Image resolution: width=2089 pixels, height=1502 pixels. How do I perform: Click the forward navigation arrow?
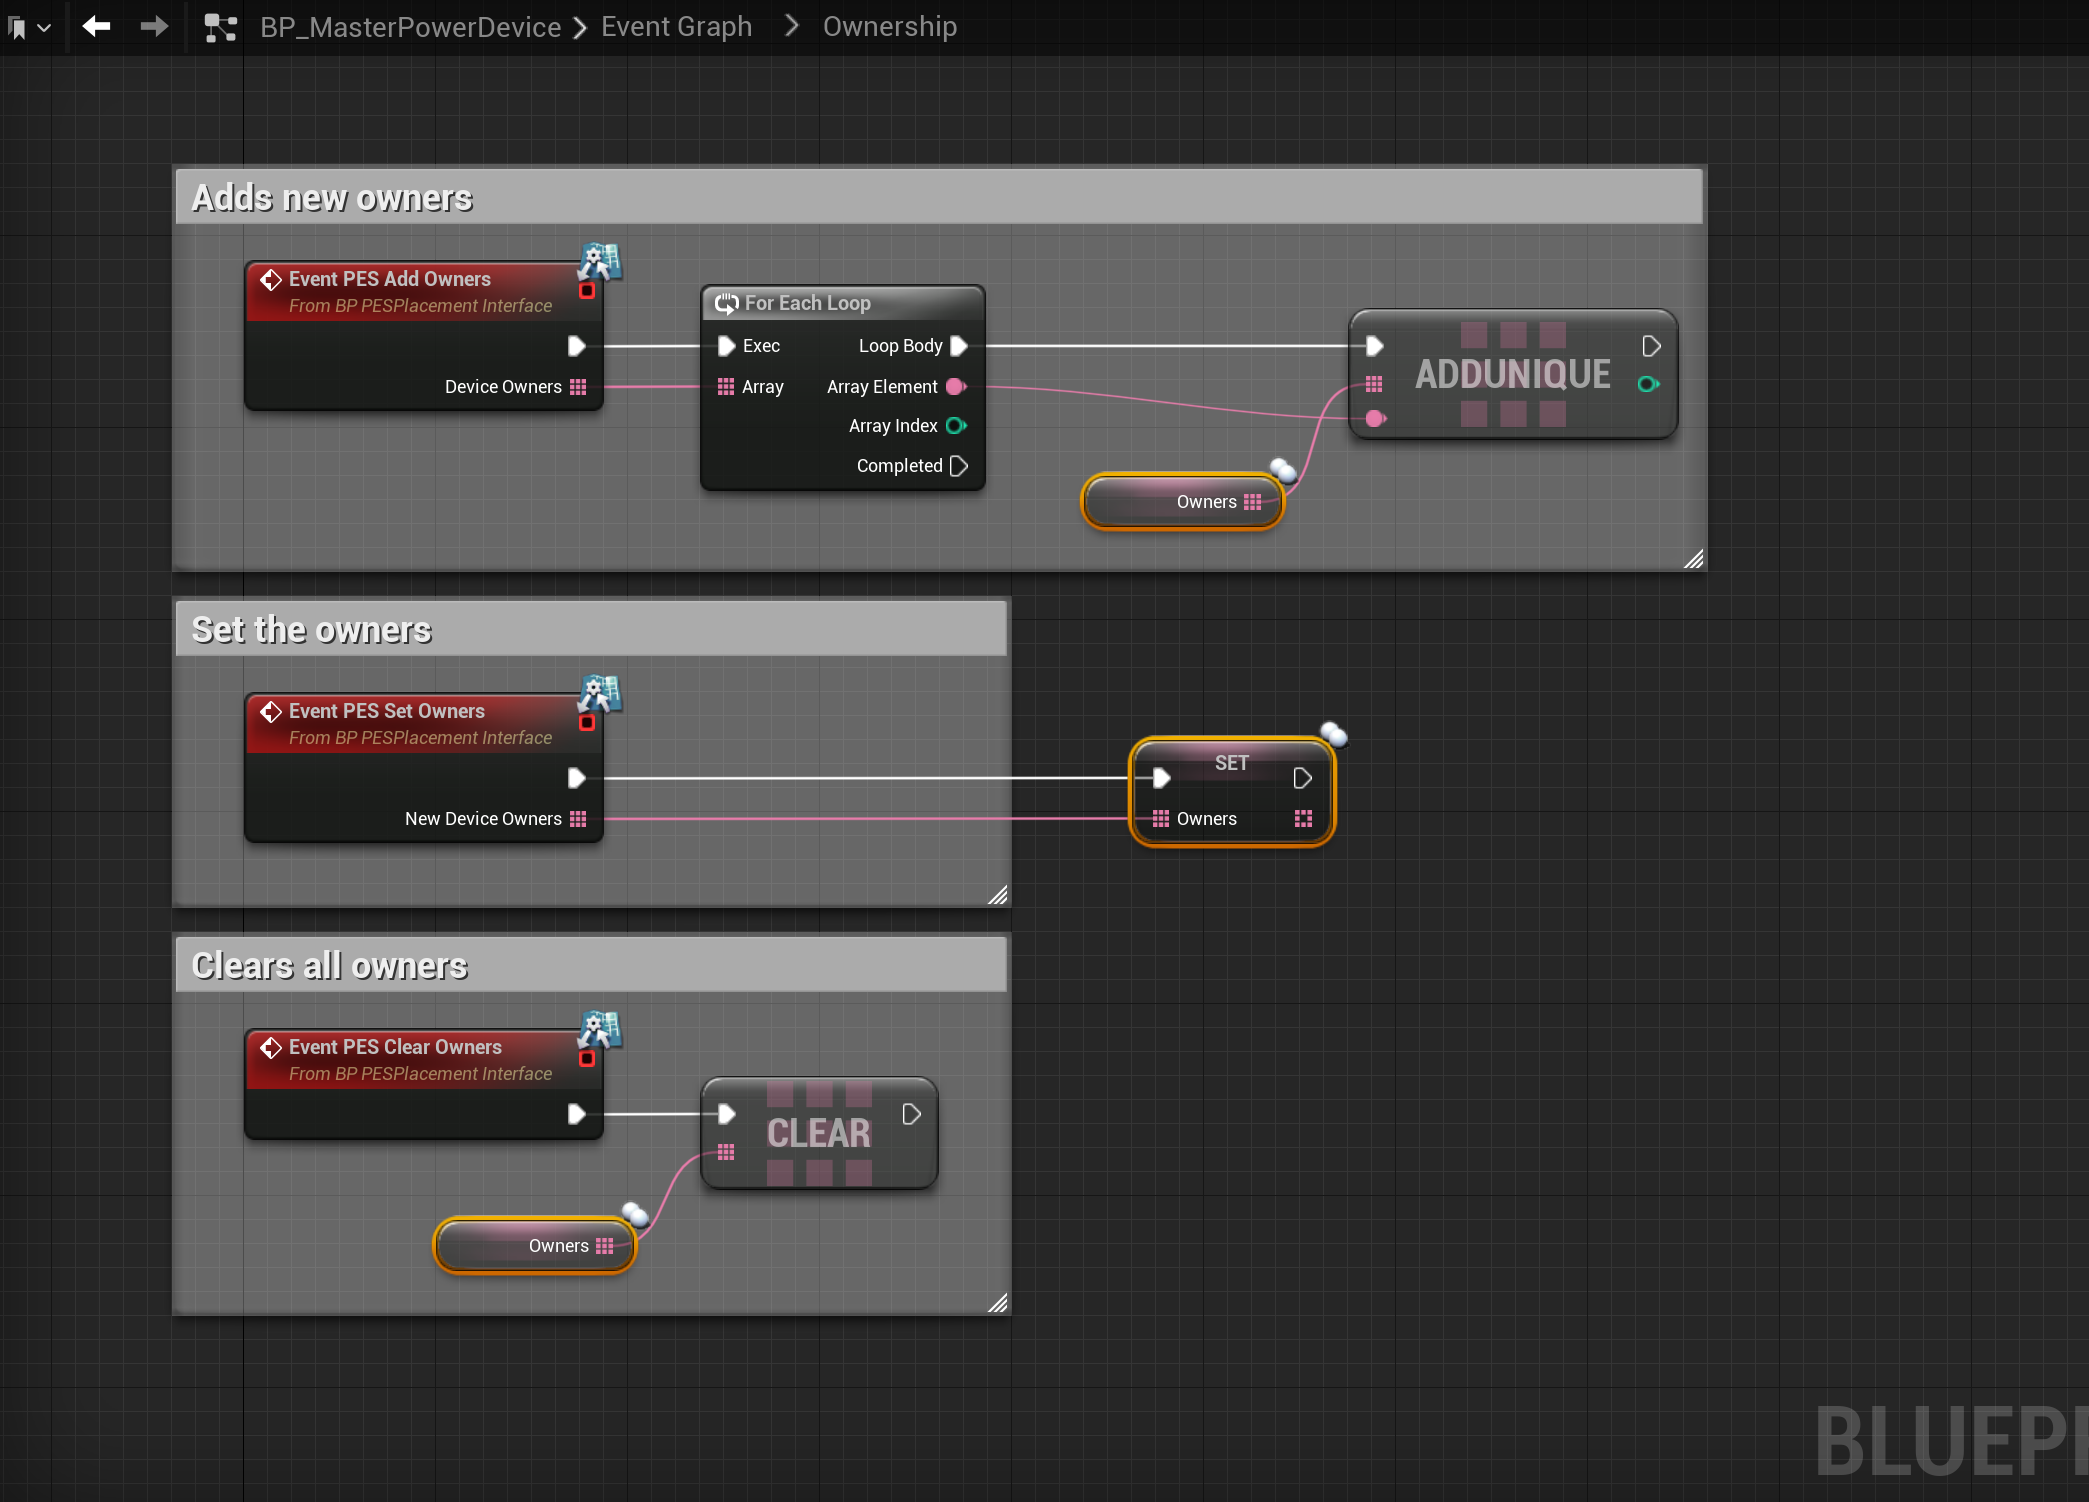point(154,26)
